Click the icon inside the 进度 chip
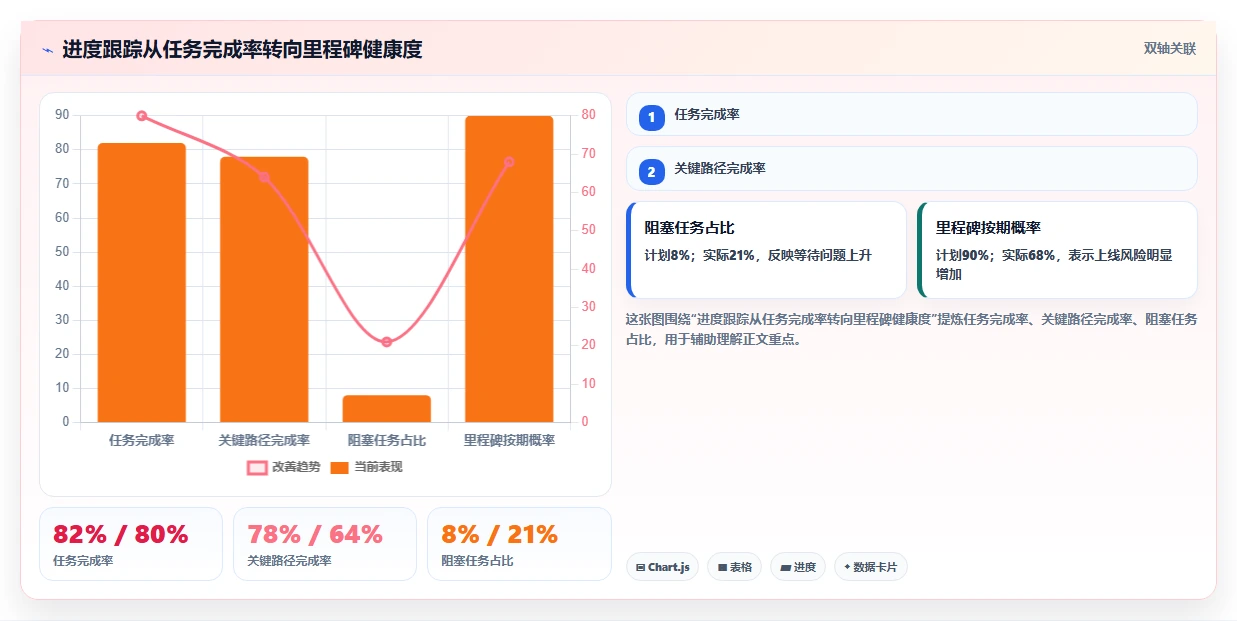The image size is (1237, 621). point(786,567)
